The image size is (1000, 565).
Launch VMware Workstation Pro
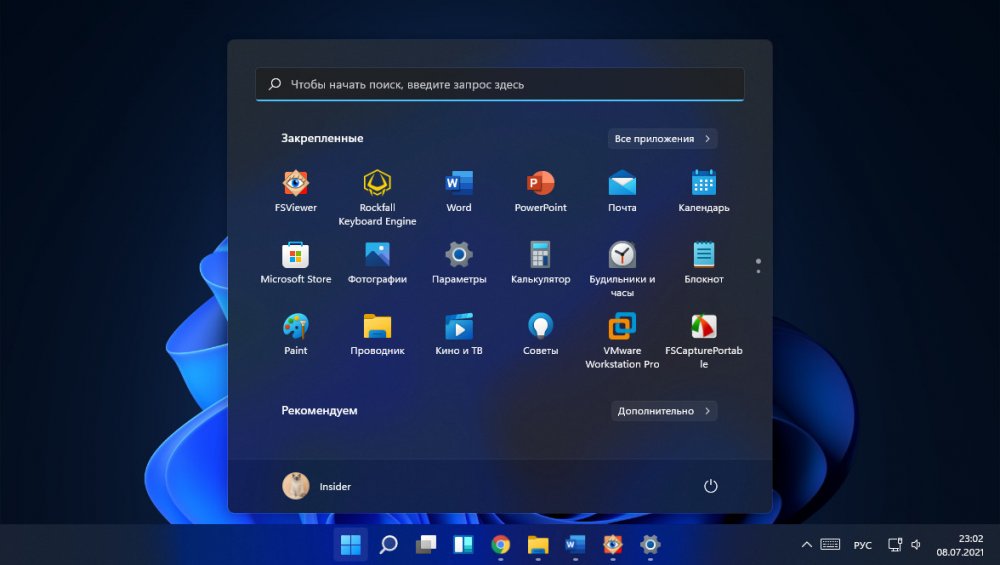click(622, 341)
